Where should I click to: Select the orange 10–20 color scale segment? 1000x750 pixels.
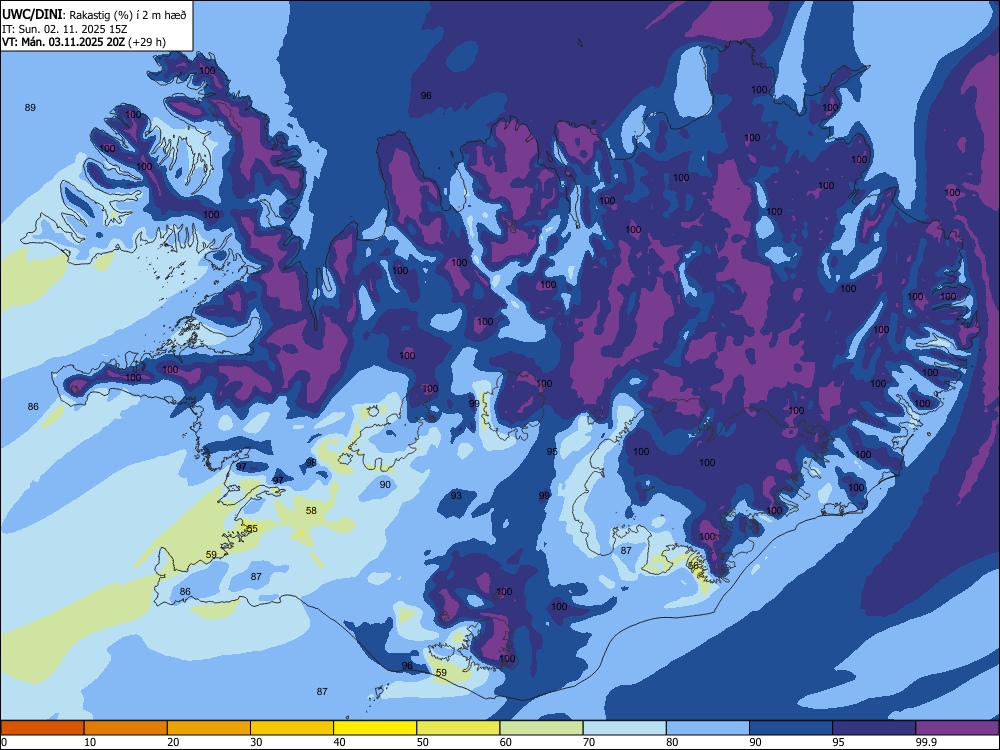click(x=126, y=728)
